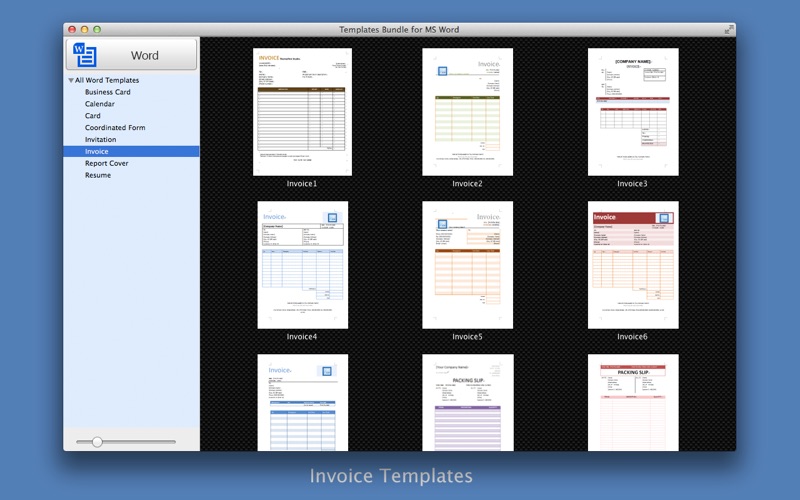Open the Report Cover category
This screenshot has height=500, width=800.
coord(107,163)
